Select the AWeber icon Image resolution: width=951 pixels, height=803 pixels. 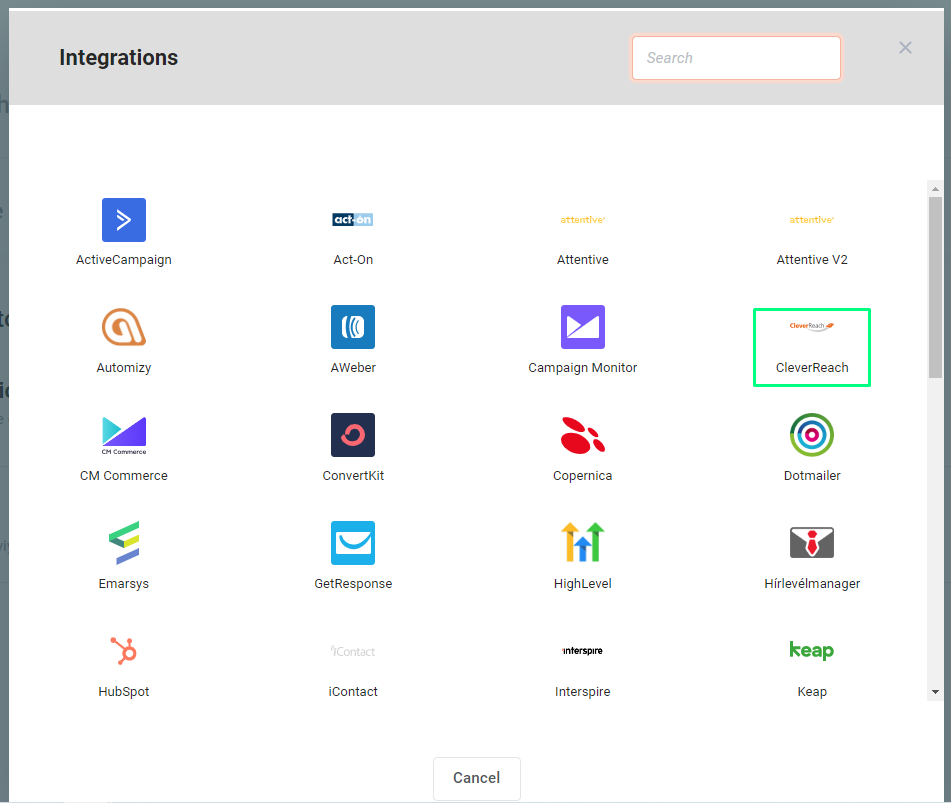tap(353, 327)
